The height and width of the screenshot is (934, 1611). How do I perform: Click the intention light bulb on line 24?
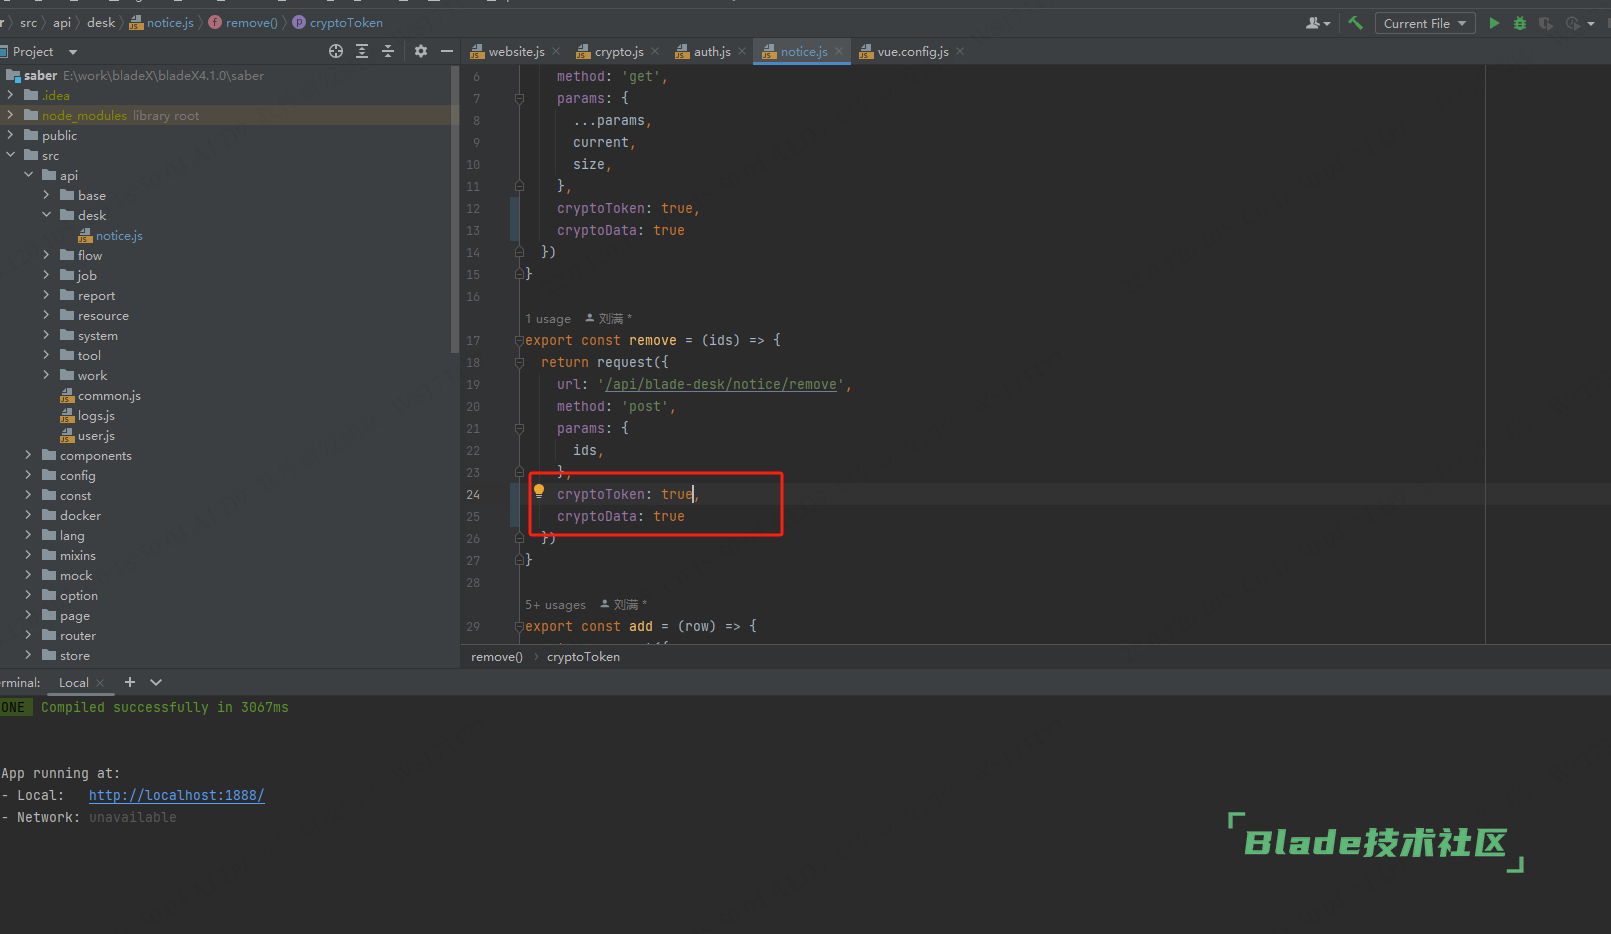tap(539, 491)
